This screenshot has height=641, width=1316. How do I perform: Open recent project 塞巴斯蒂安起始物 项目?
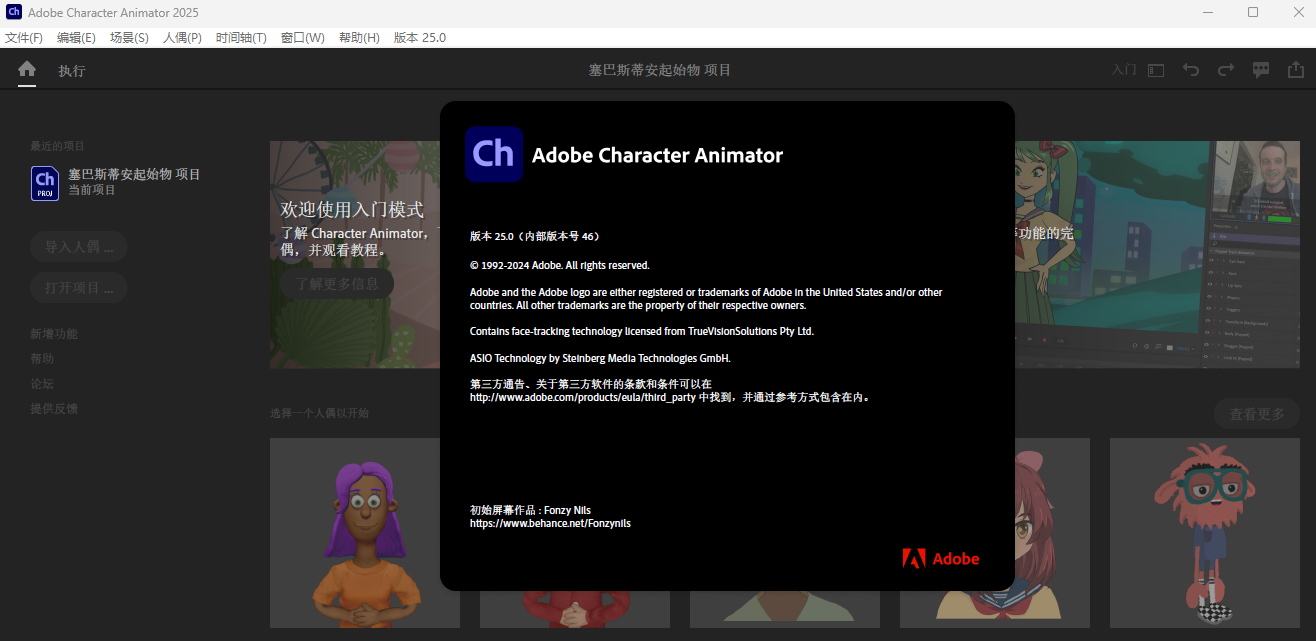pos(116,182)
